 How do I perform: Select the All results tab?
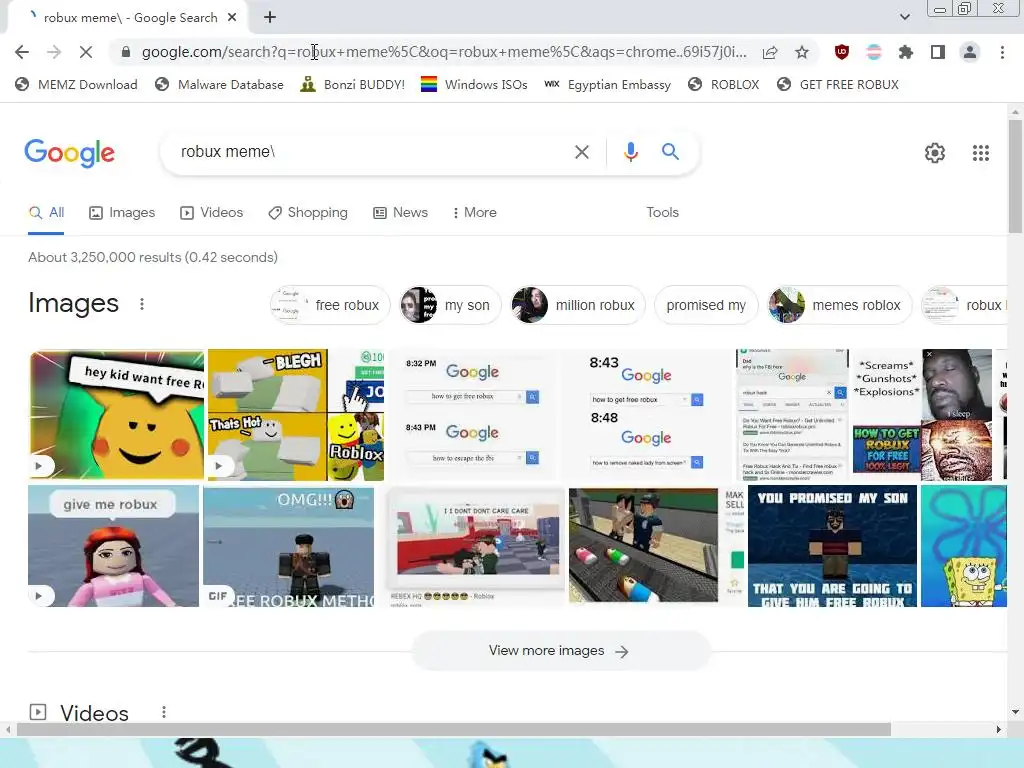click(46, 213)
